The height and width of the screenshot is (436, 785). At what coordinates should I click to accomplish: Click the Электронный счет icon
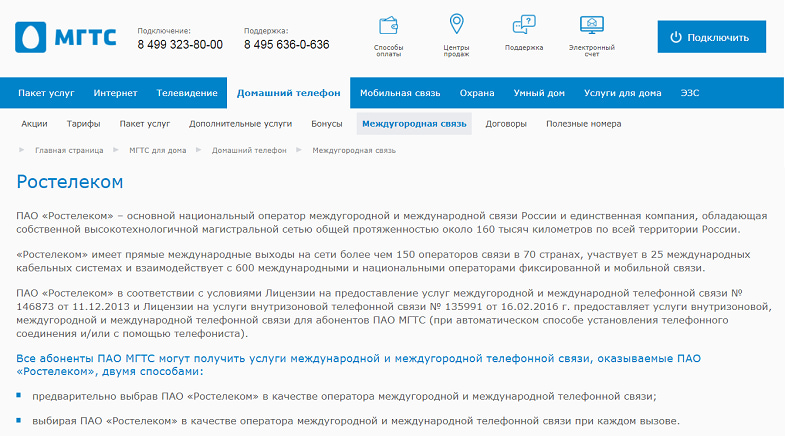(592, 24)
